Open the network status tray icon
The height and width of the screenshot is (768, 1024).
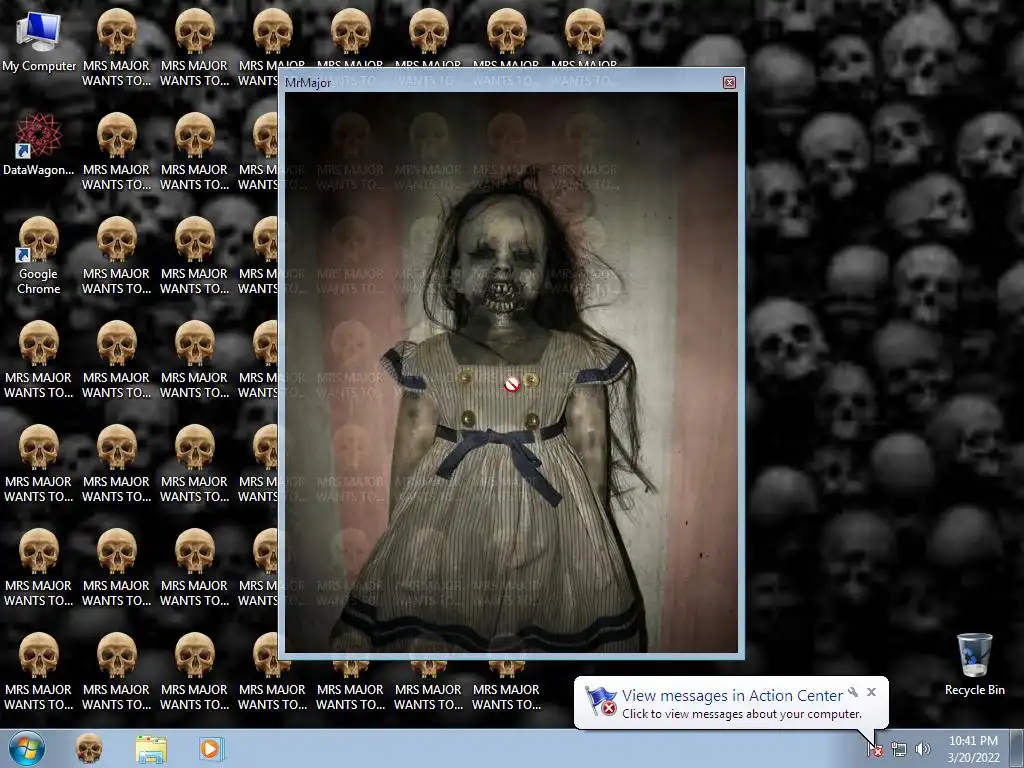899,750
